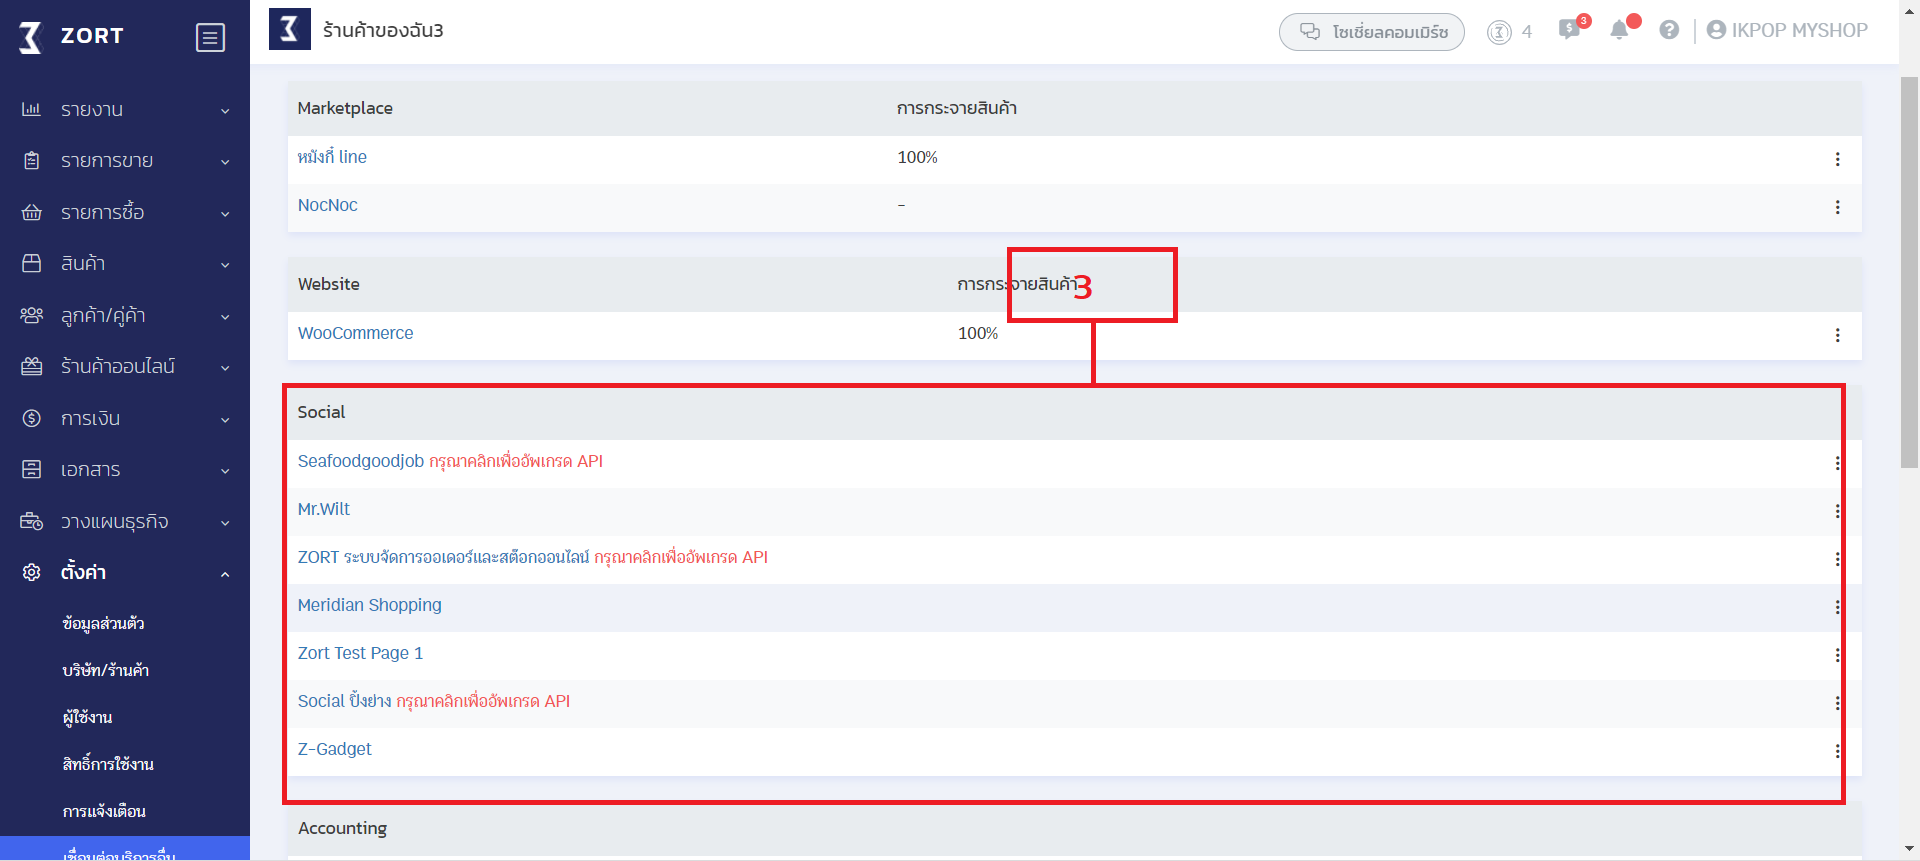Open options menu for Social ปิ้งย่าง row
The height and width of the screenshot is (861, 1920).
(x=1837, y=703)
